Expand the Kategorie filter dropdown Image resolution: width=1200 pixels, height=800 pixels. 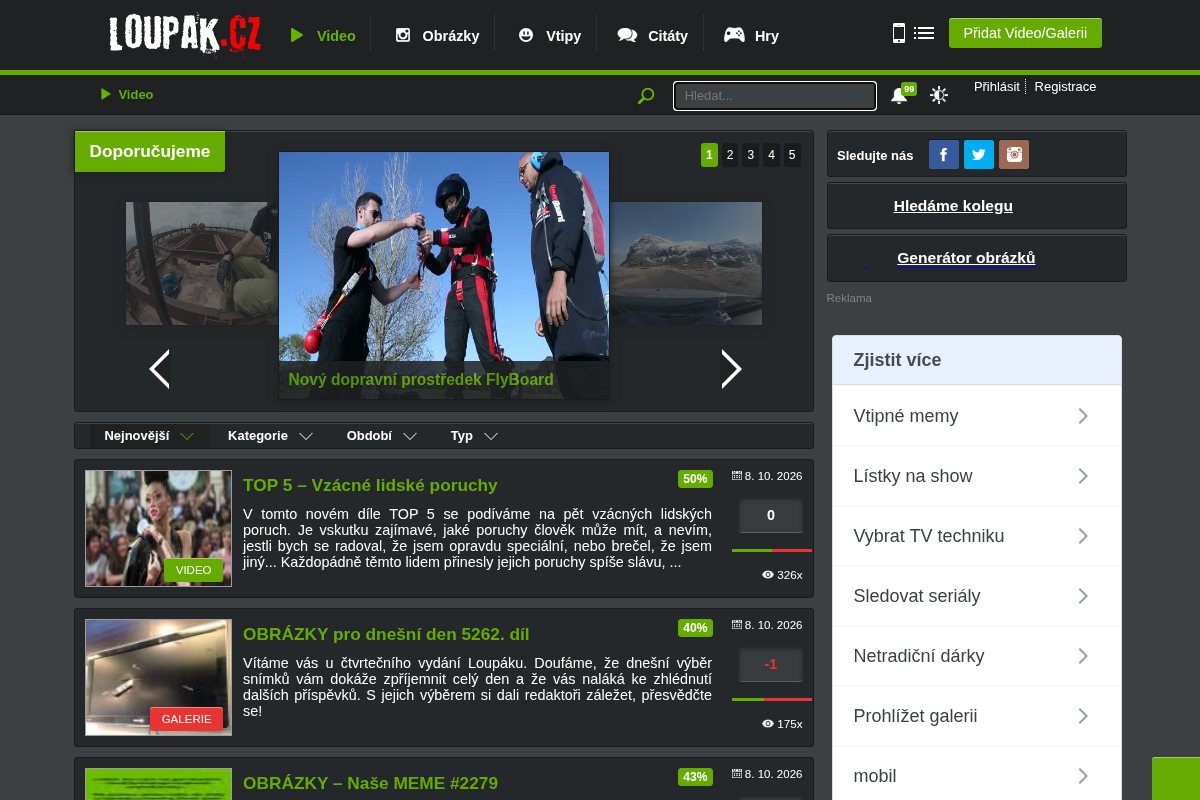[x=270, y=436]
